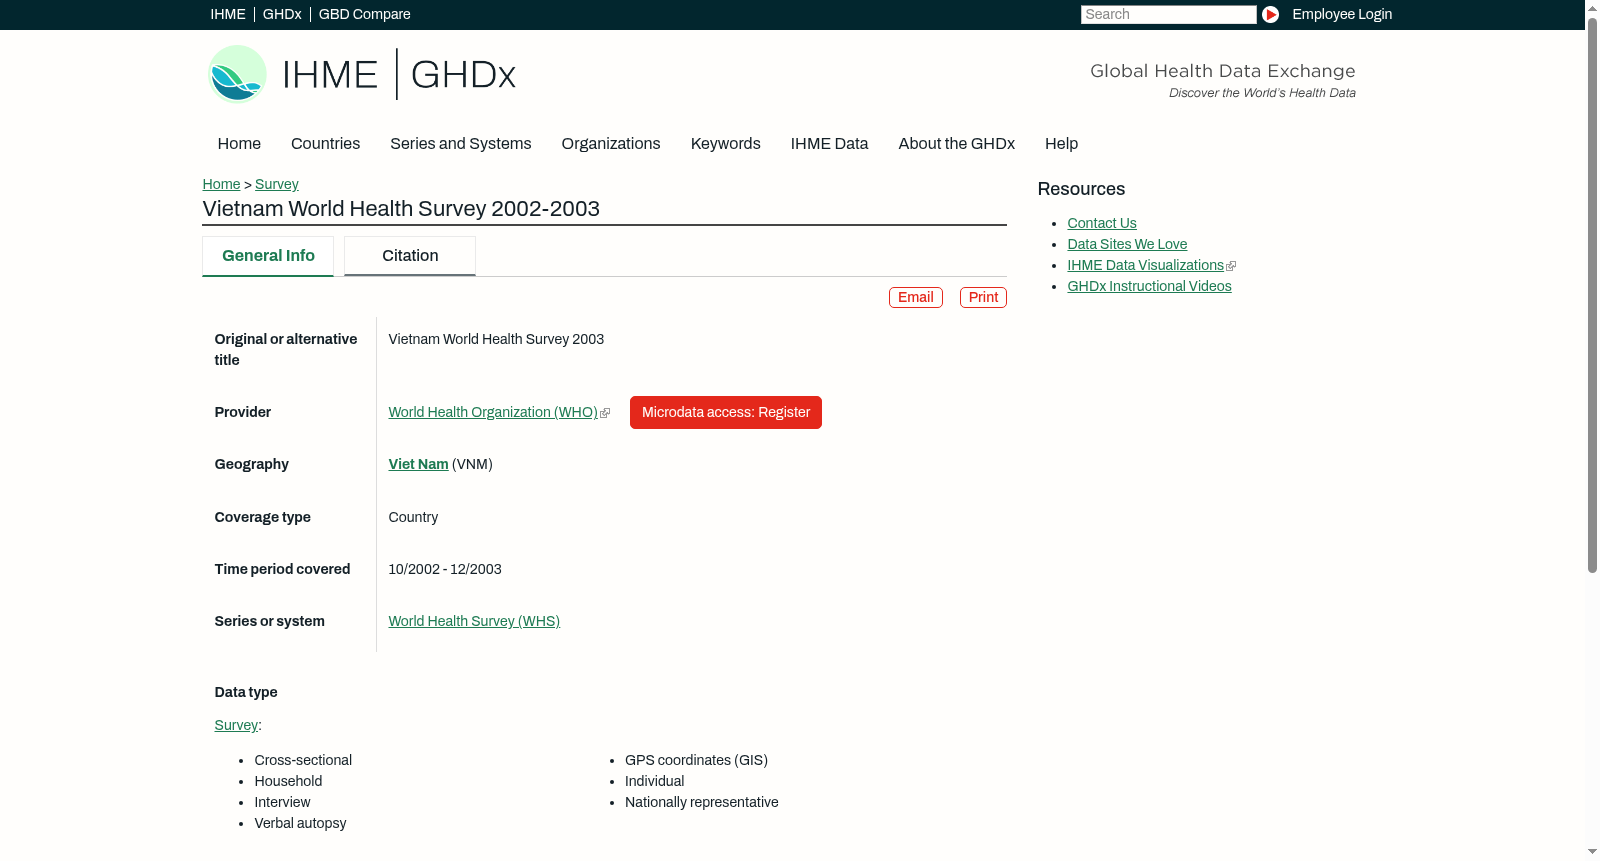Open the Countries menu

(x=325, y=143)
